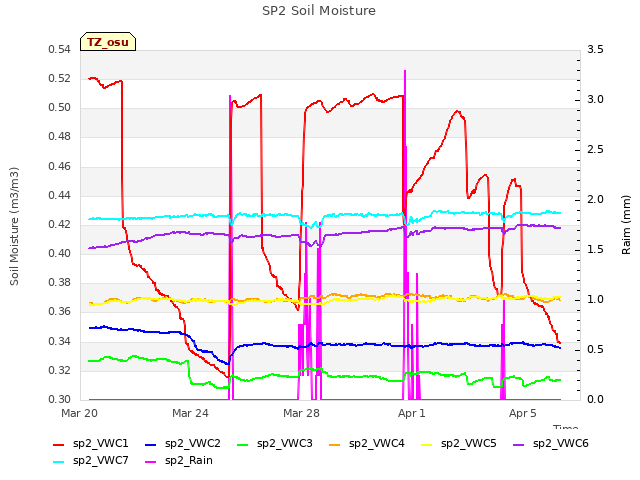640x480 pixels.
Task: Click blue swatch beside sp2_VWC2
Action: pos(151,445)
